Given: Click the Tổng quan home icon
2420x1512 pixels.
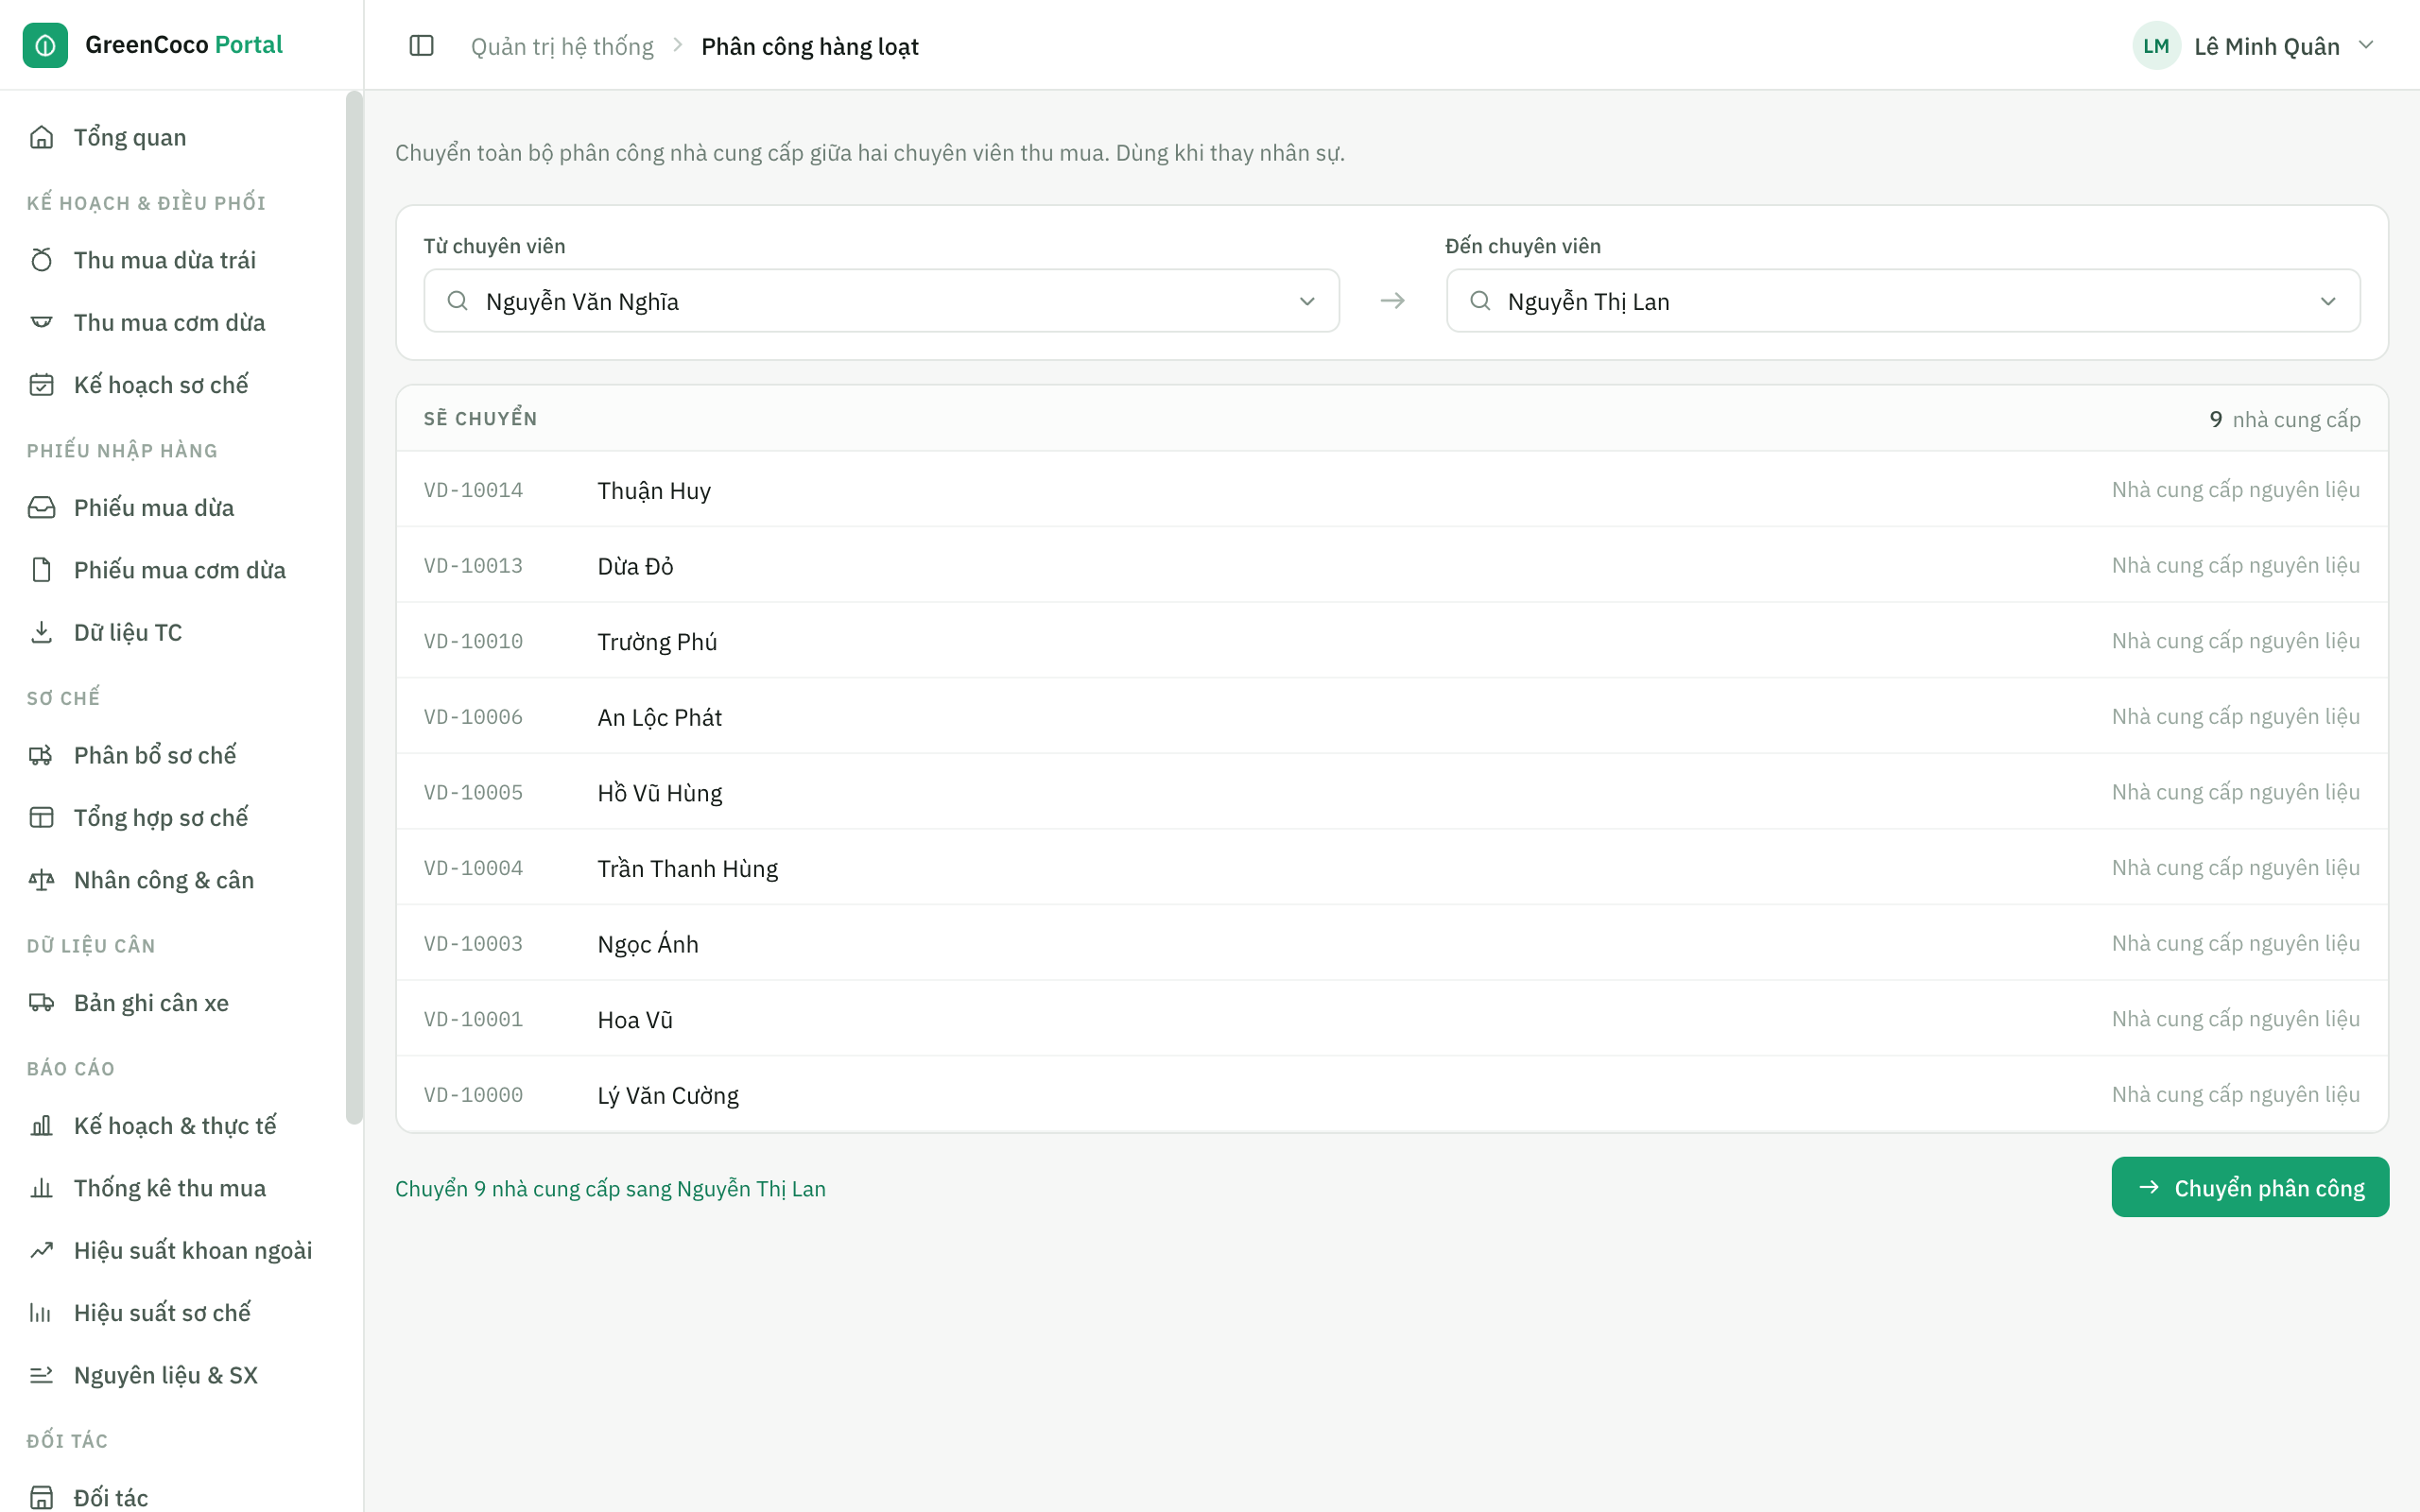Looking at the screenshot, I should (41, 137).
